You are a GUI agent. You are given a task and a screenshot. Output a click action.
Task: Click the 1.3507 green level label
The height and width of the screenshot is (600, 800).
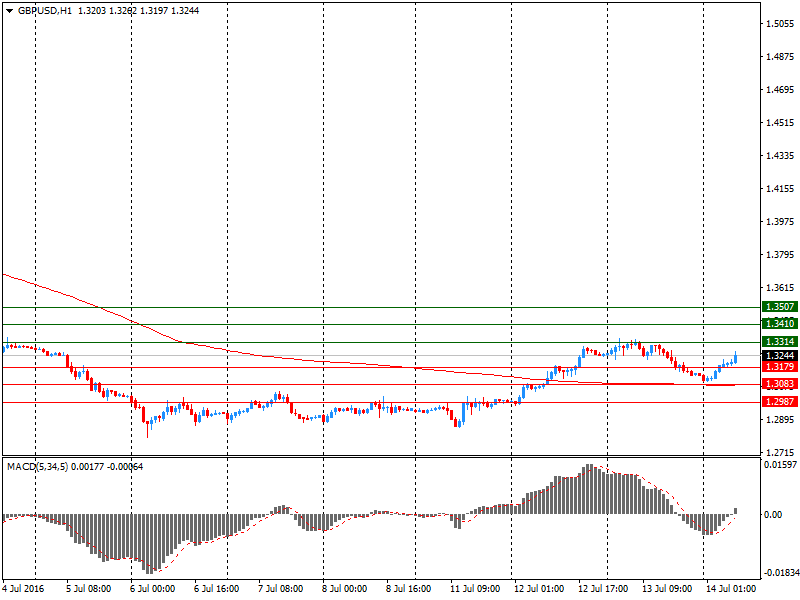pos(780,307)
